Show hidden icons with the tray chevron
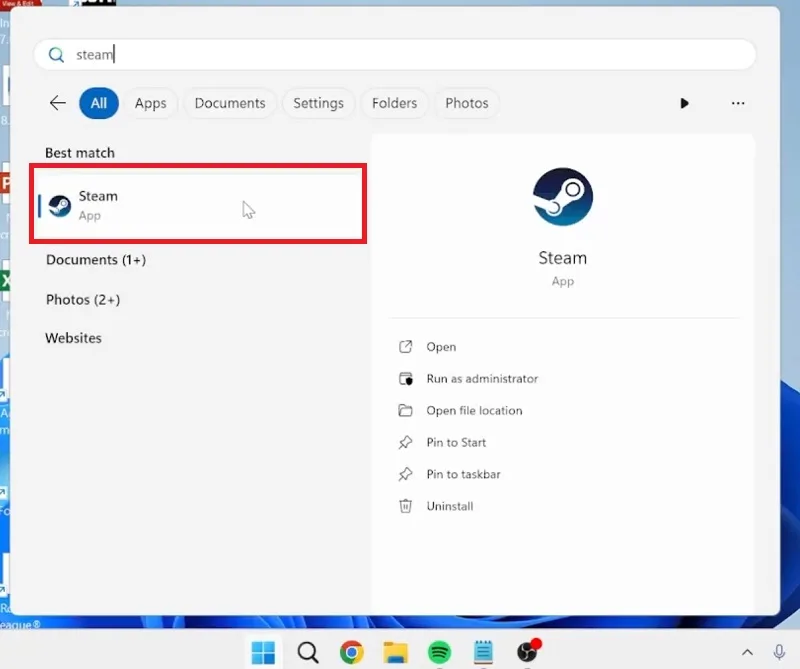 tap(747, 653)
